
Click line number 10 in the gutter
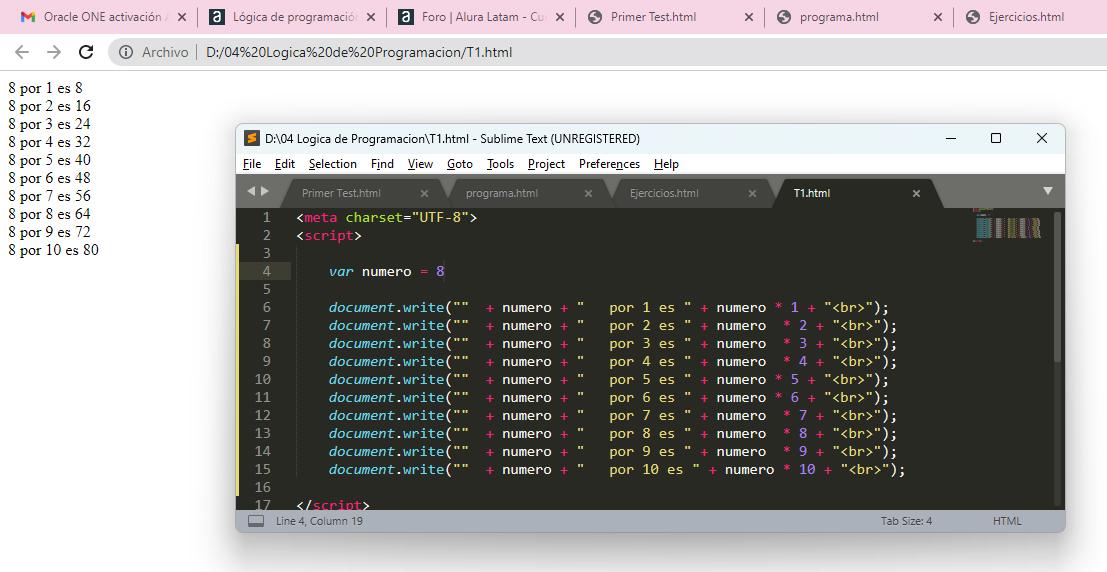point(263,379)
